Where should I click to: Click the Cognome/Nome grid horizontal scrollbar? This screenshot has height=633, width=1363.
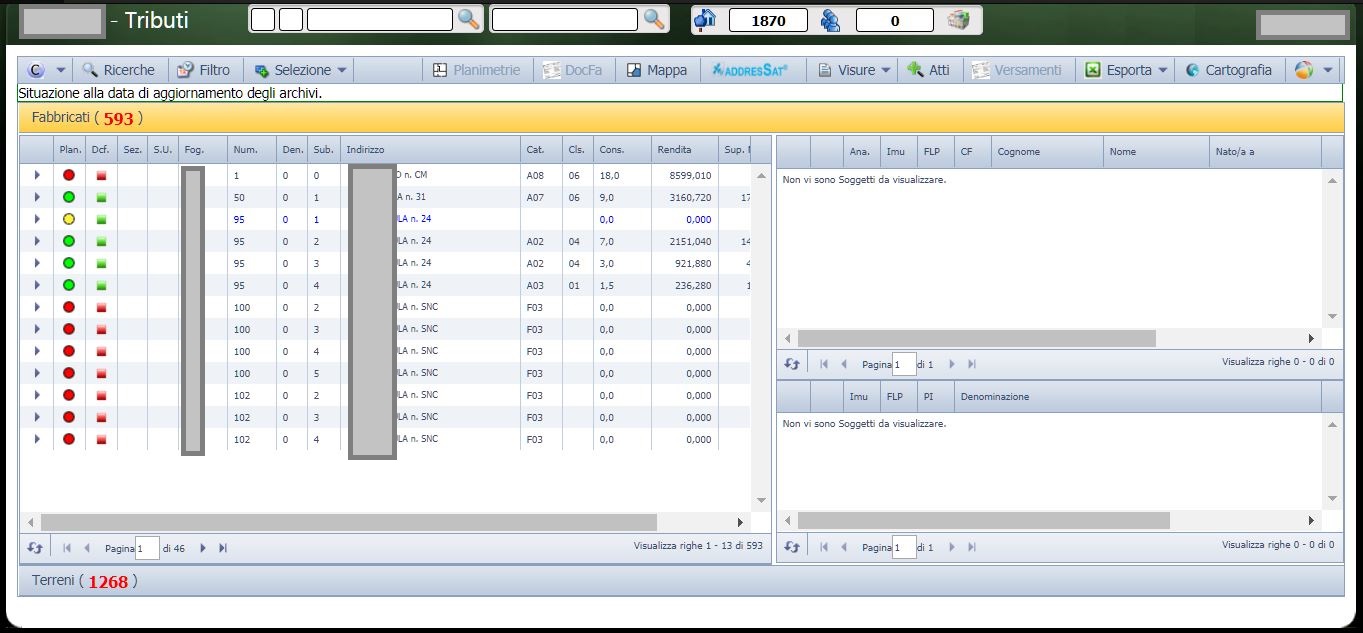[x=976, y=339]
